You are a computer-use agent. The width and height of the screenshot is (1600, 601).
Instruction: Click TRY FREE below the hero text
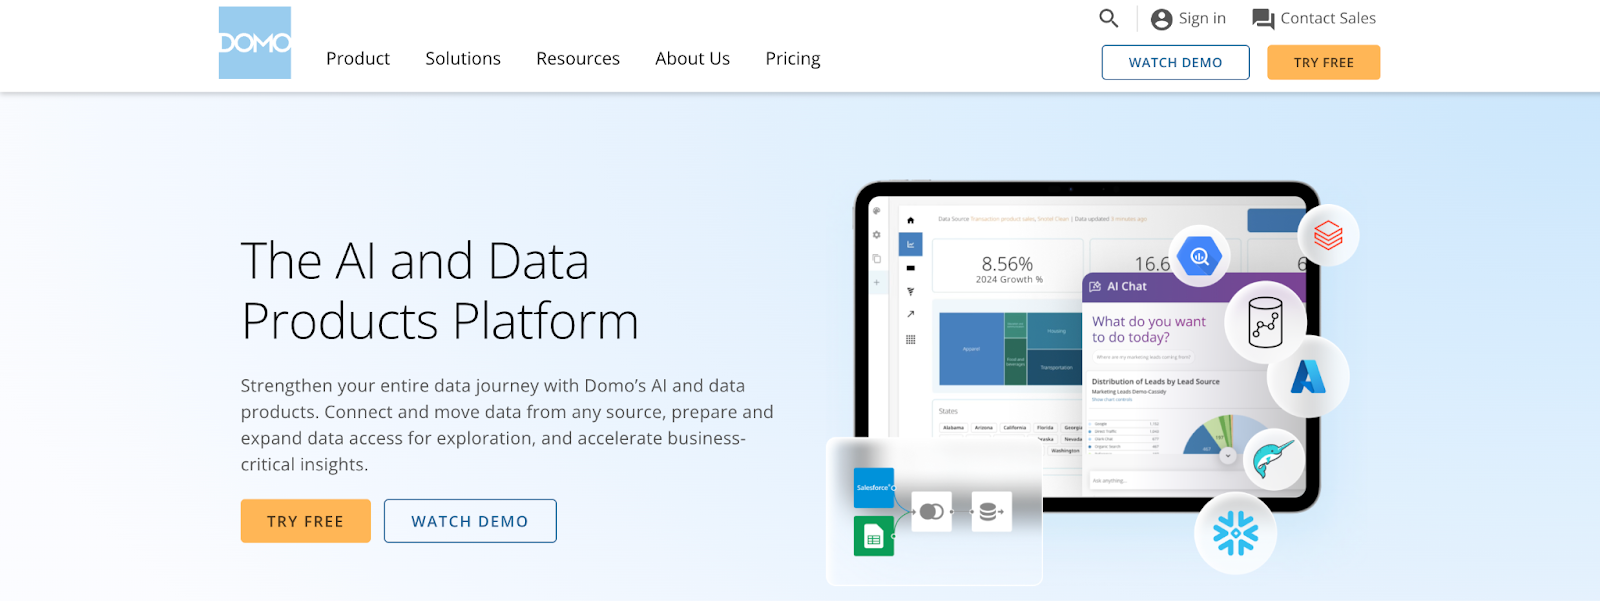(x=306, y=521)
